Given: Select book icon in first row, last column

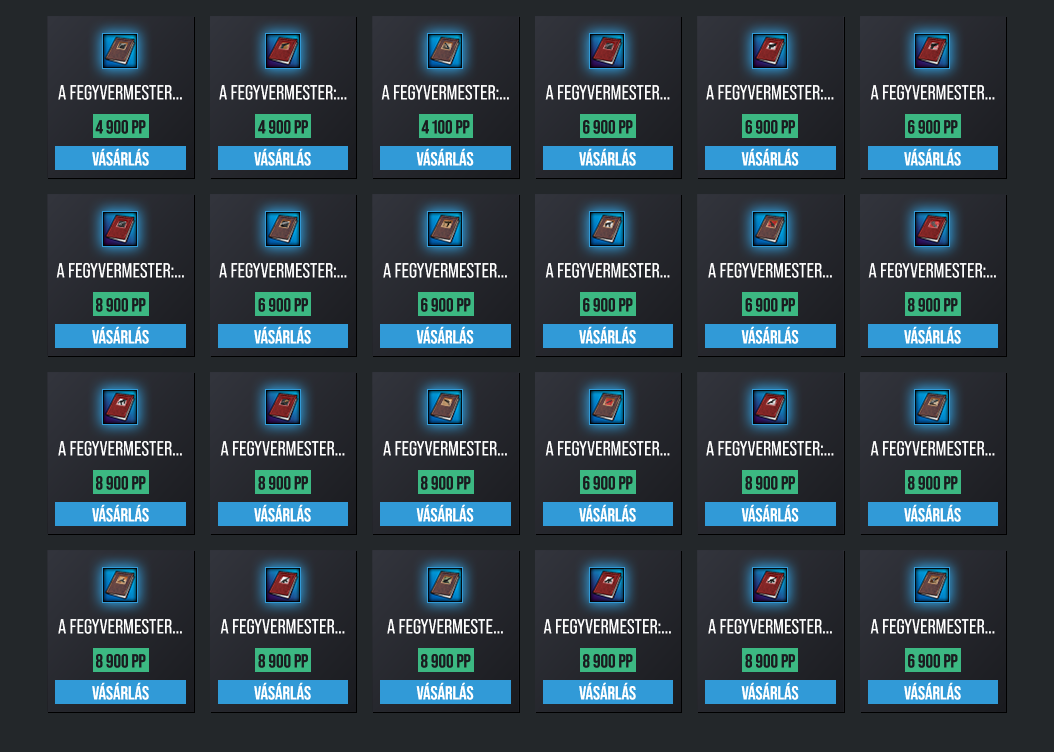Looking at the screenshot, I should pos(932,51).
